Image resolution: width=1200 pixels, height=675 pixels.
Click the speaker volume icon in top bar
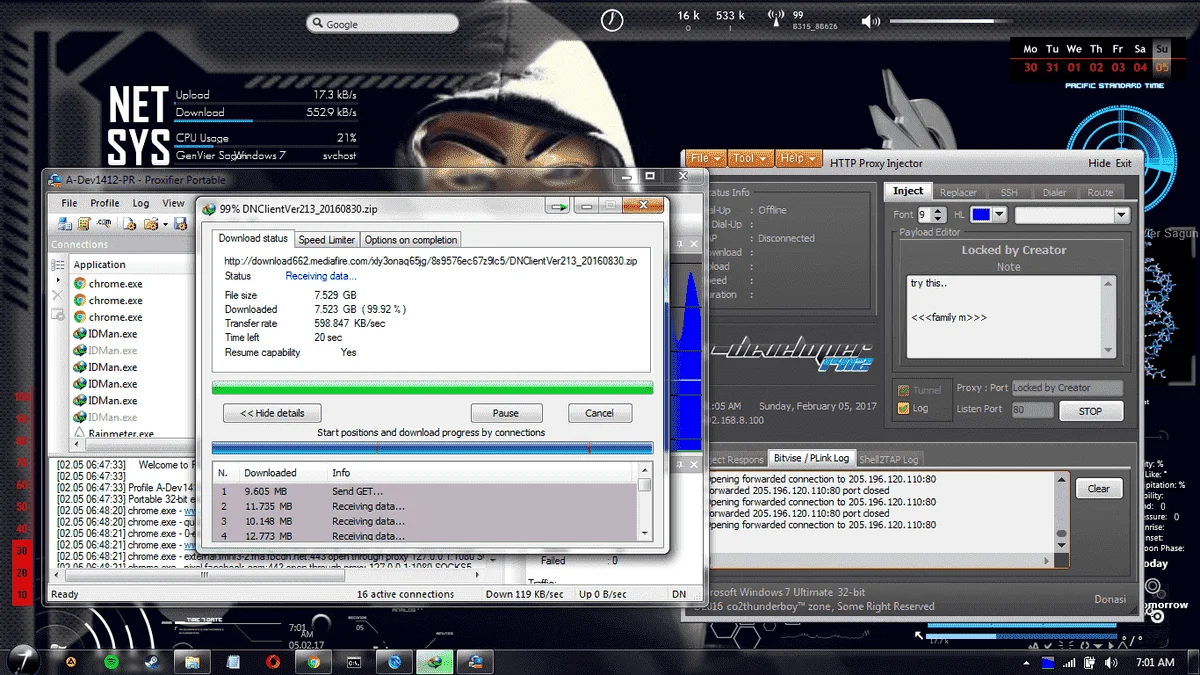(x=872, y=21)
